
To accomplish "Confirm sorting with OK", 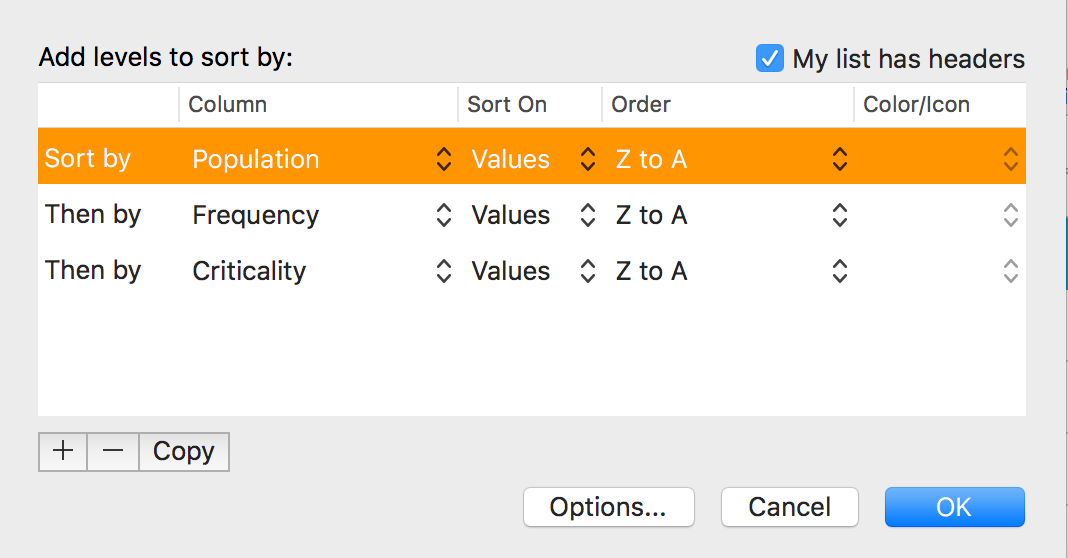I will click(954, 507).
